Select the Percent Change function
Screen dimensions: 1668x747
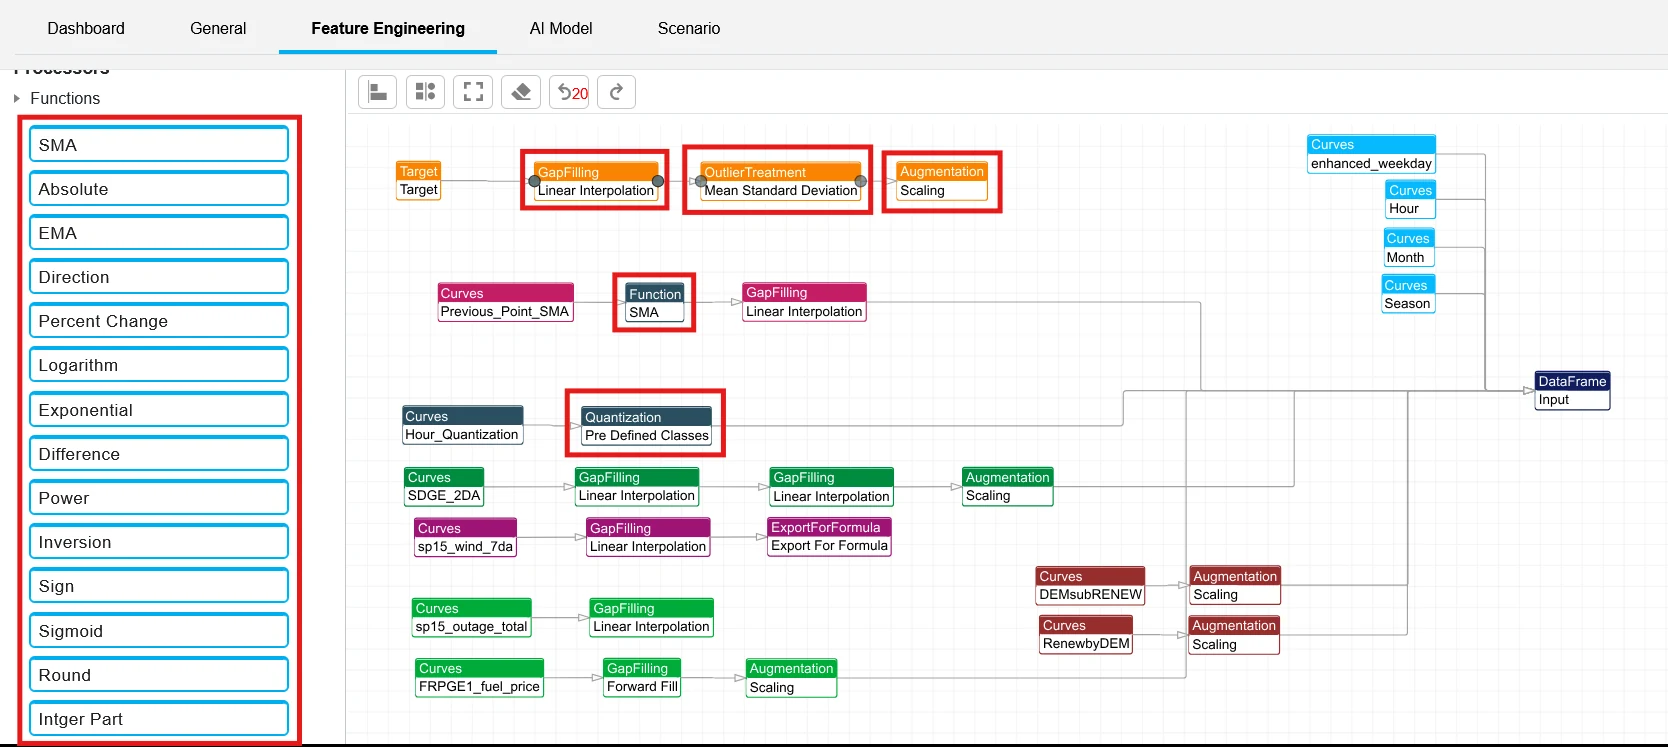coord(159,321)
